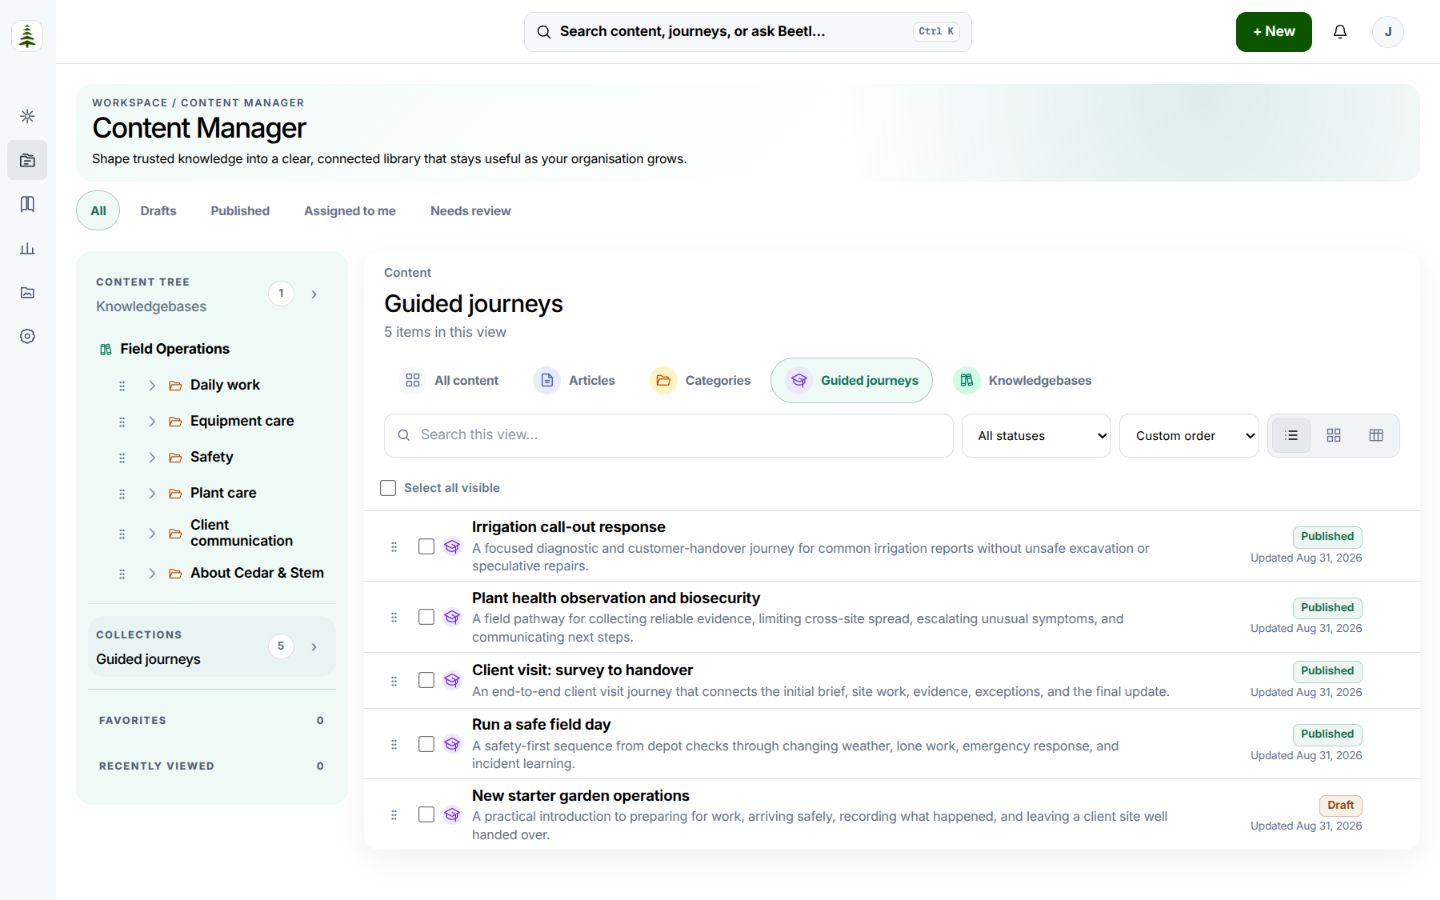Viewport: 1440px width, 900px height.
Task: Expand the Client communication folder chevron
Action: click(x=152, y=534)
